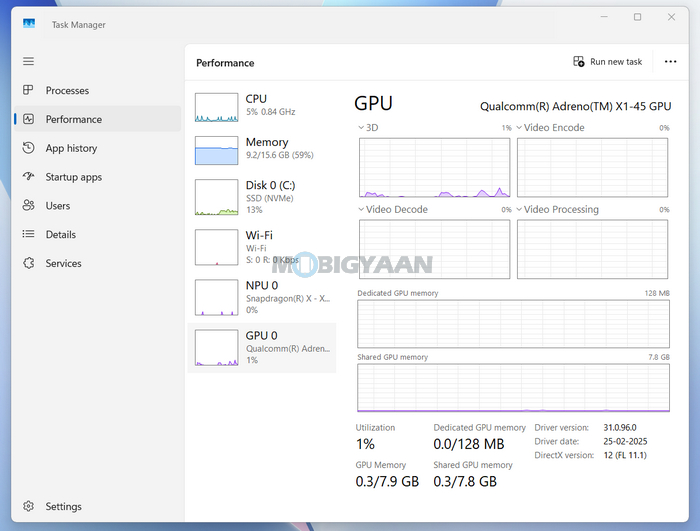Select the GPU 0 mini graph thumbnail

[217, 347]
